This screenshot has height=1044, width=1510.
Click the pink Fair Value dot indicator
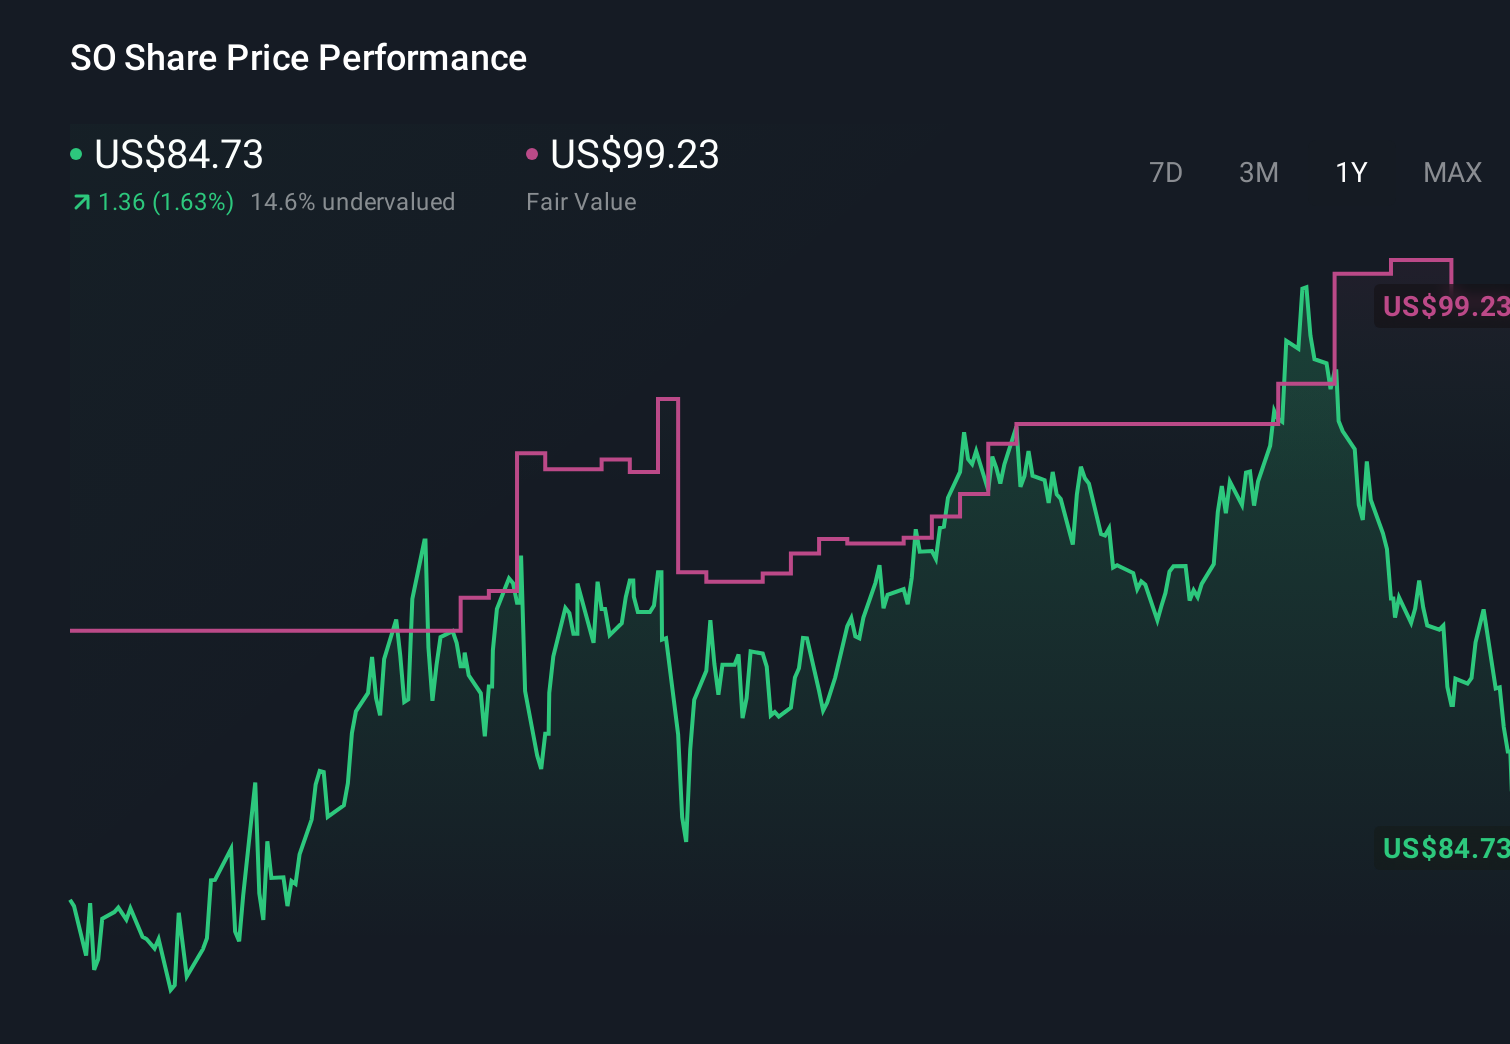[x=533, y=153]
